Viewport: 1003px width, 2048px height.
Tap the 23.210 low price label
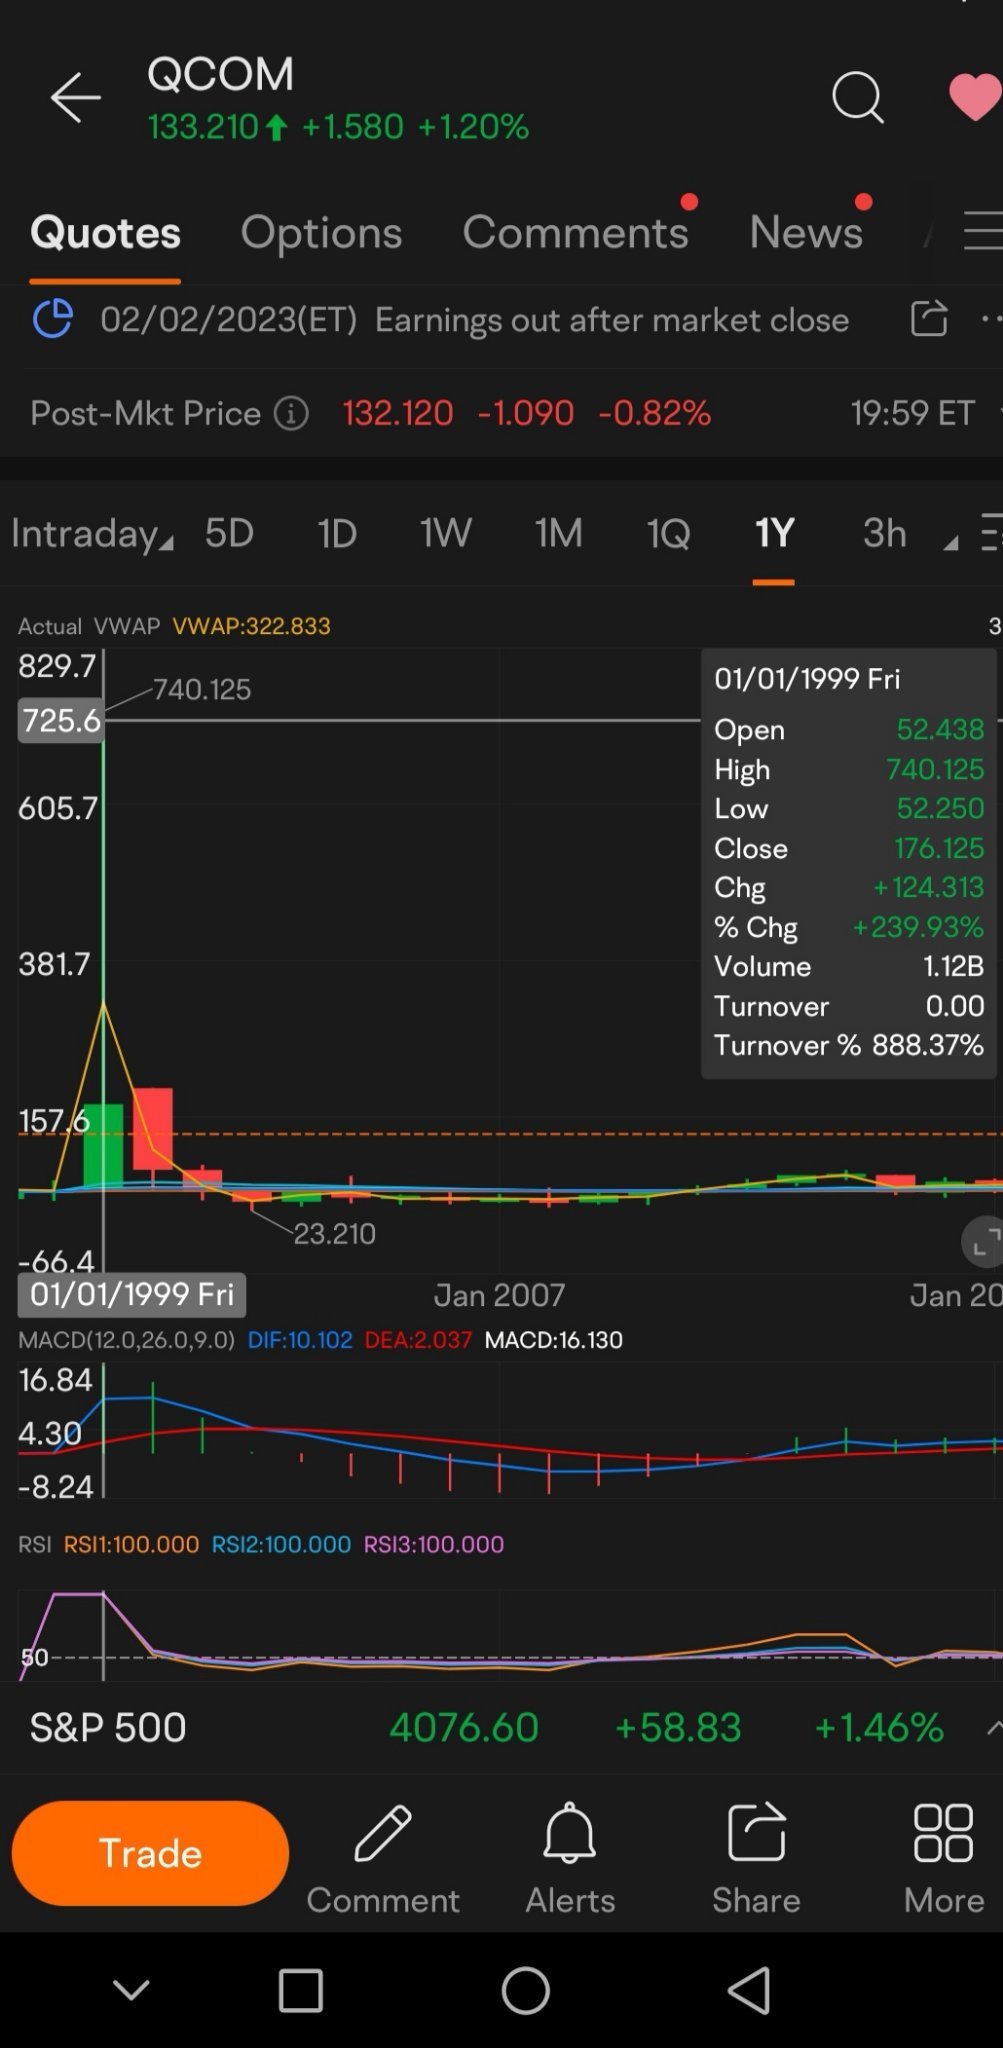[x=334, y=1233]
